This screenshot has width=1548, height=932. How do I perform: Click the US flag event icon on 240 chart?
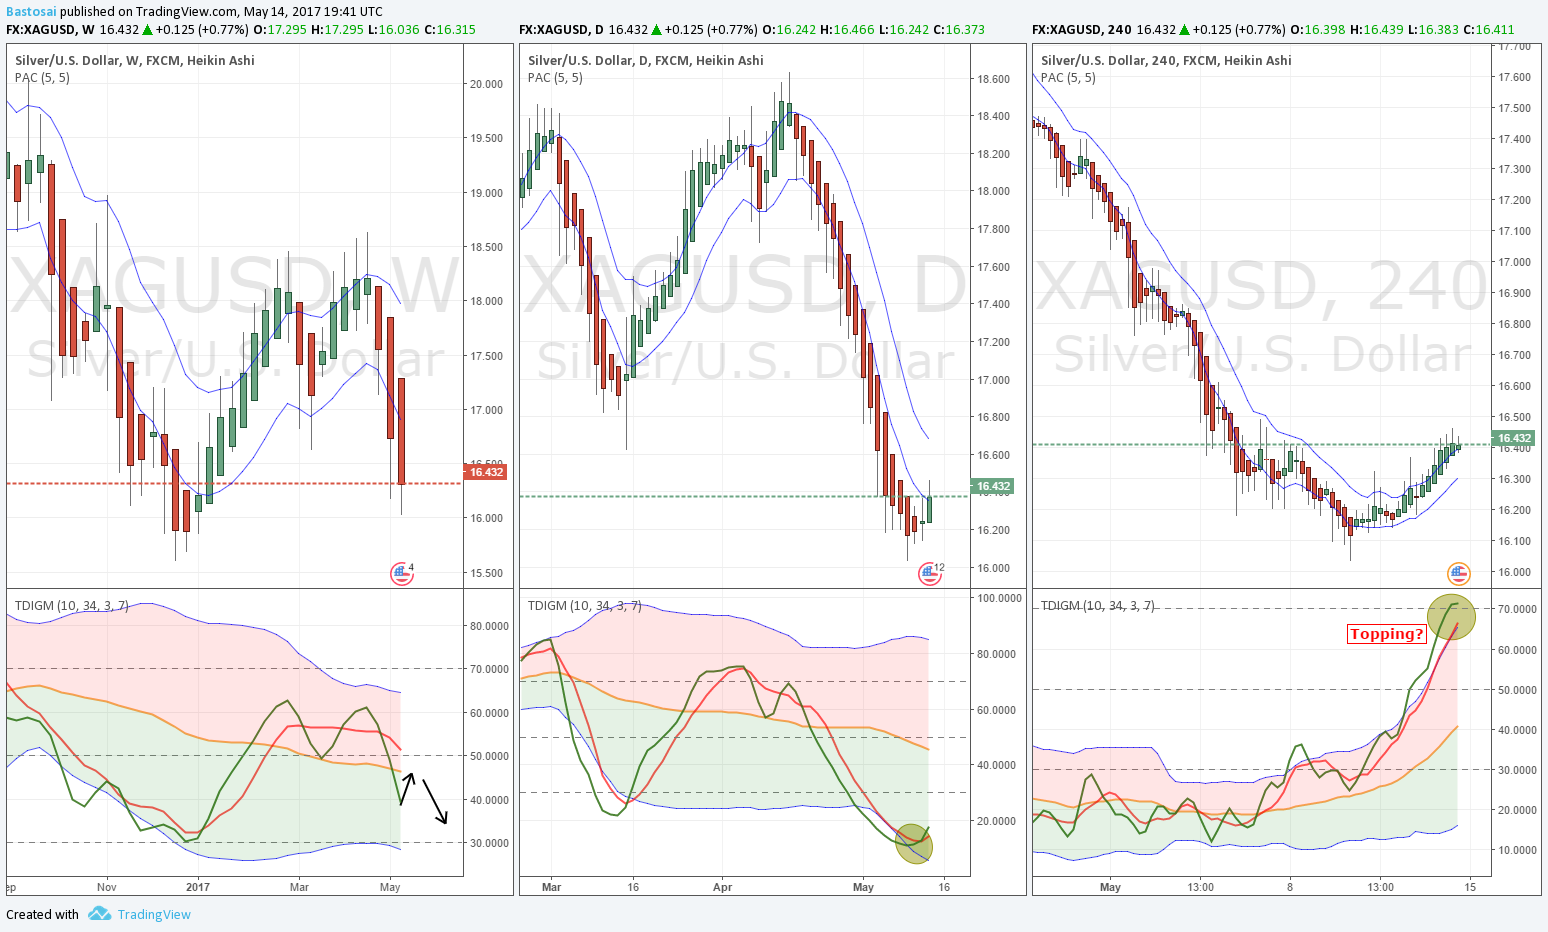1459,573
